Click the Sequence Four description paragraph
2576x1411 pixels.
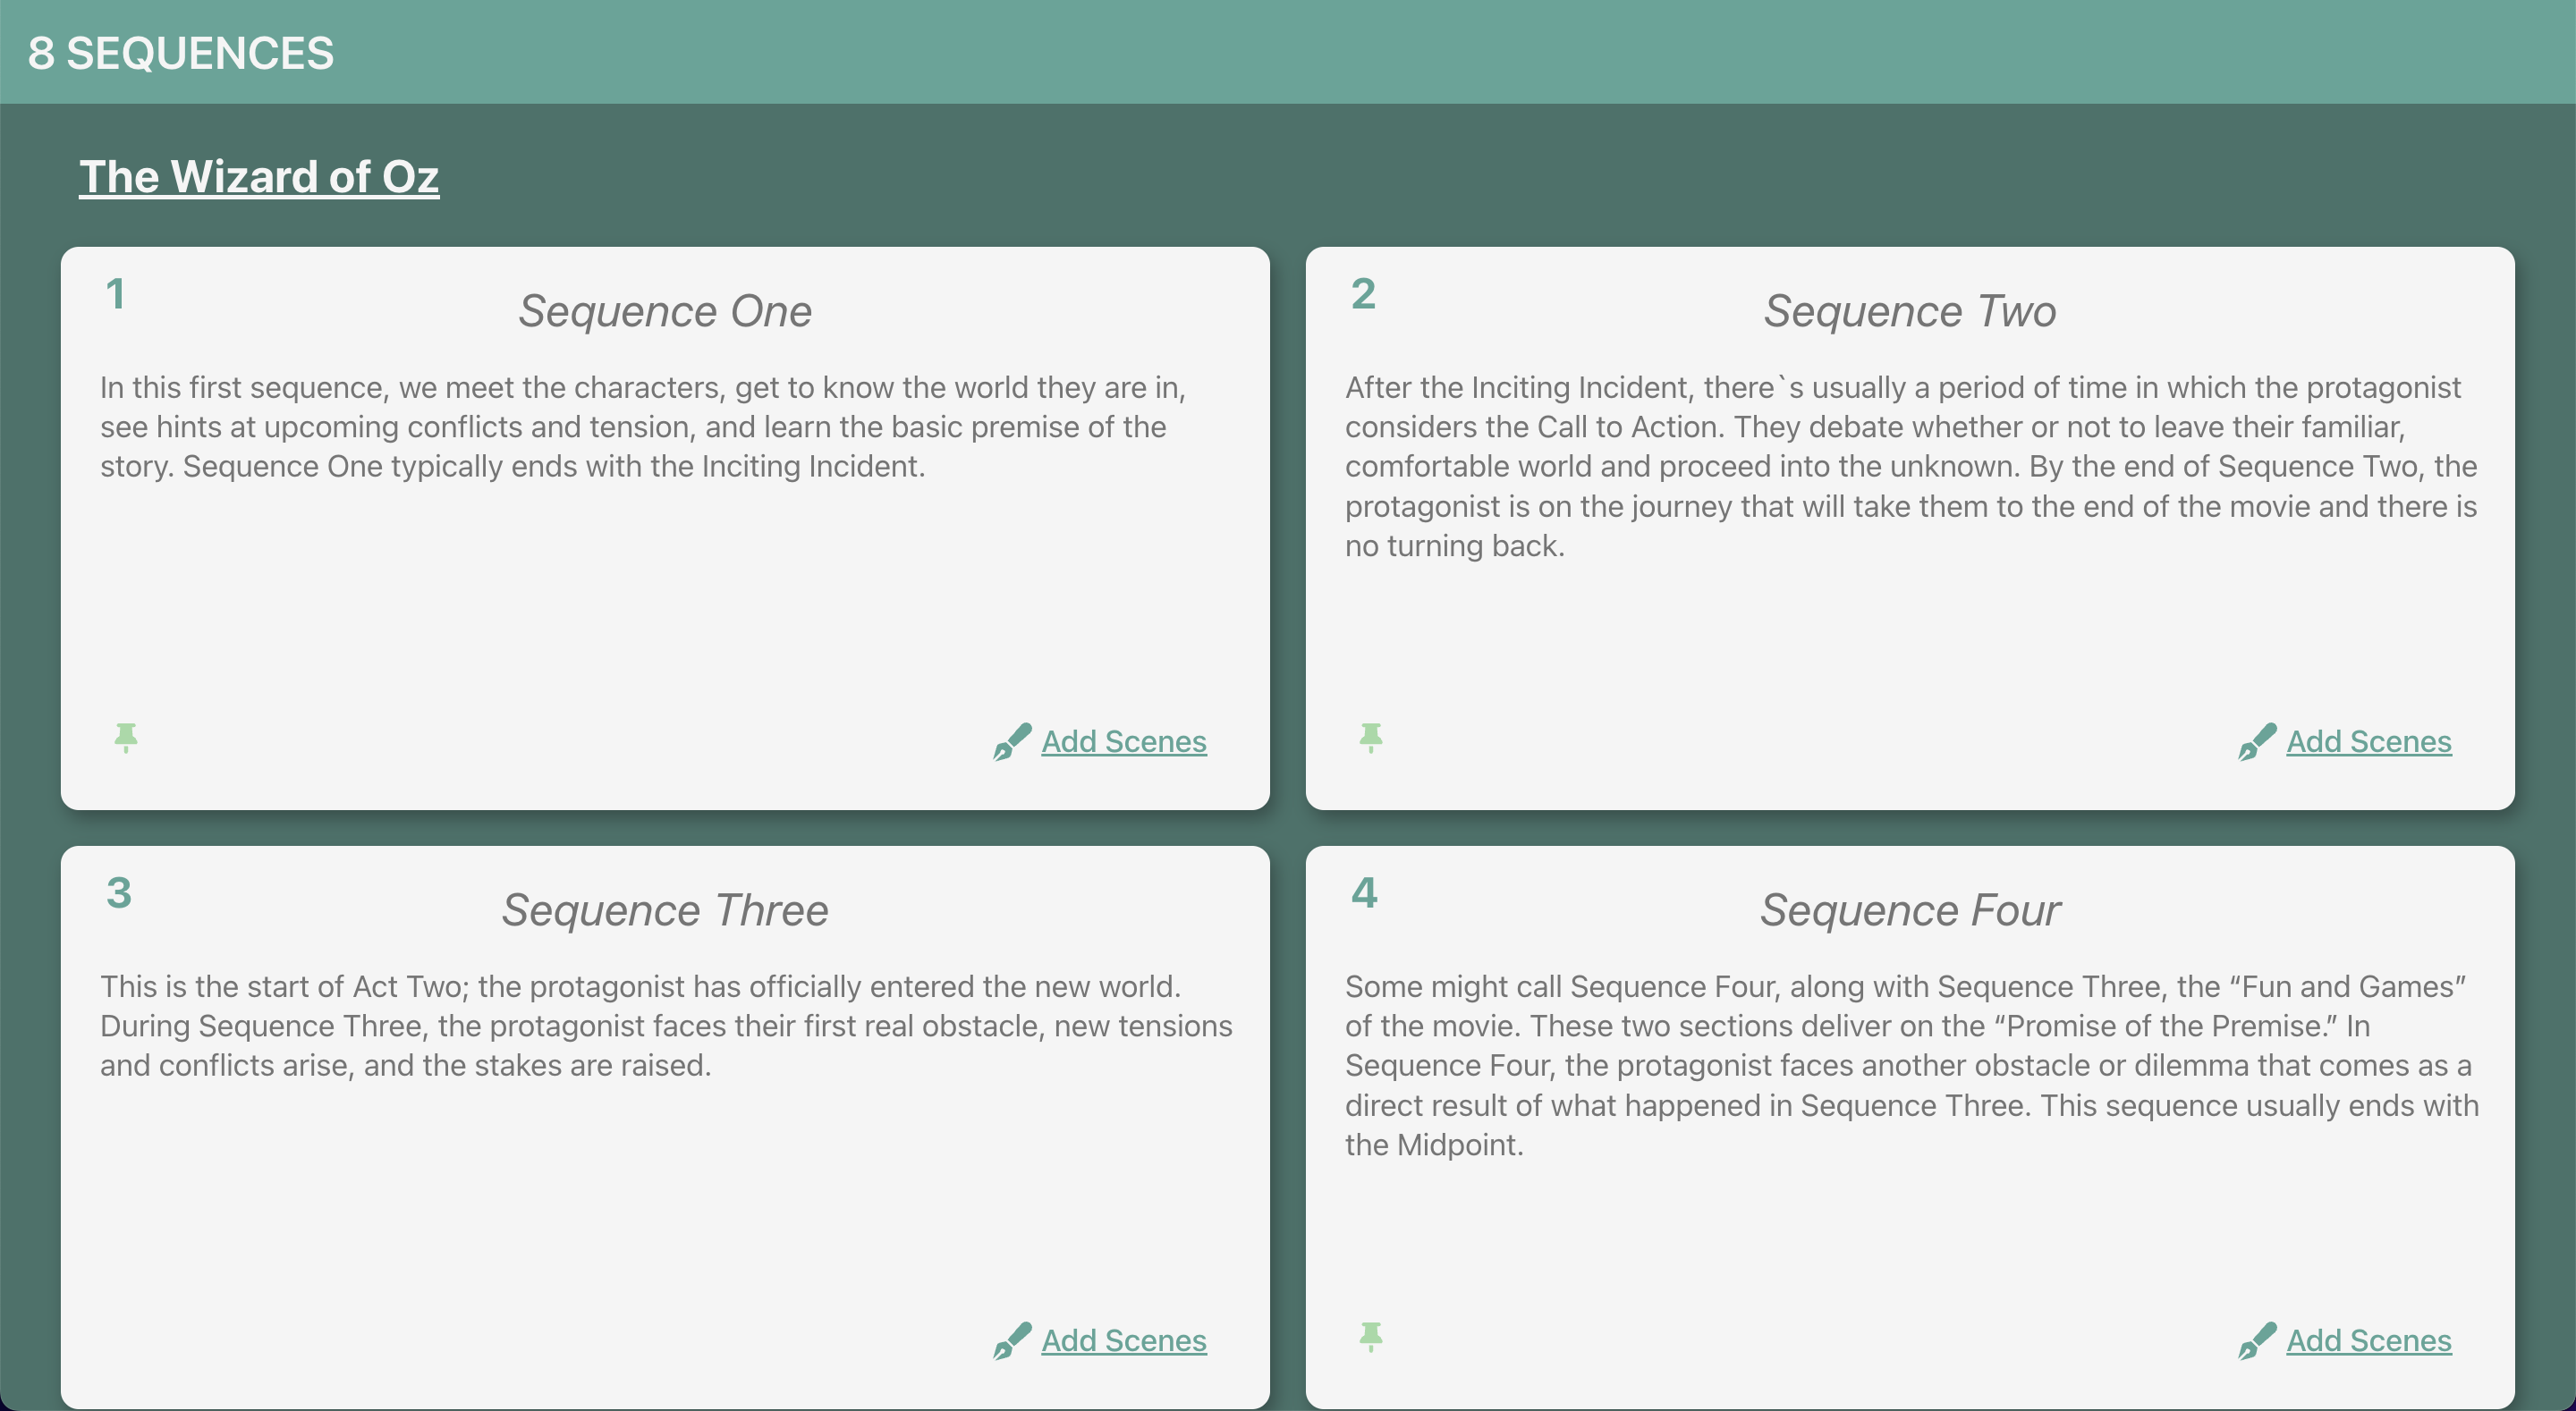pos(1910,1065)
